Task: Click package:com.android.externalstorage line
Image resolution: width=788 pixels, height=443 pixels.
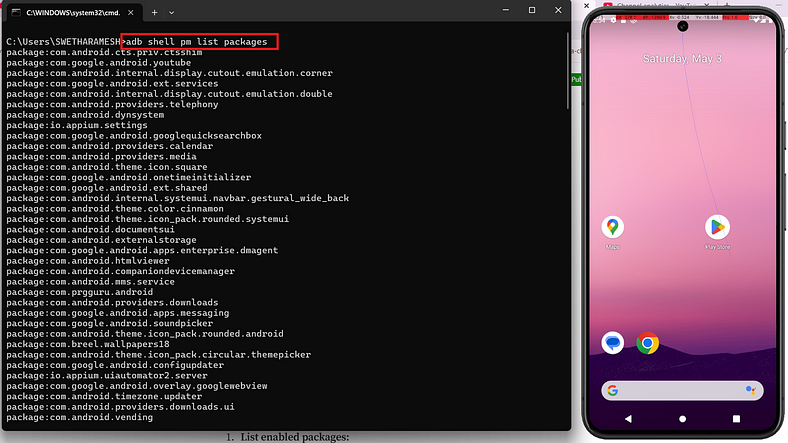Action: 101,240
